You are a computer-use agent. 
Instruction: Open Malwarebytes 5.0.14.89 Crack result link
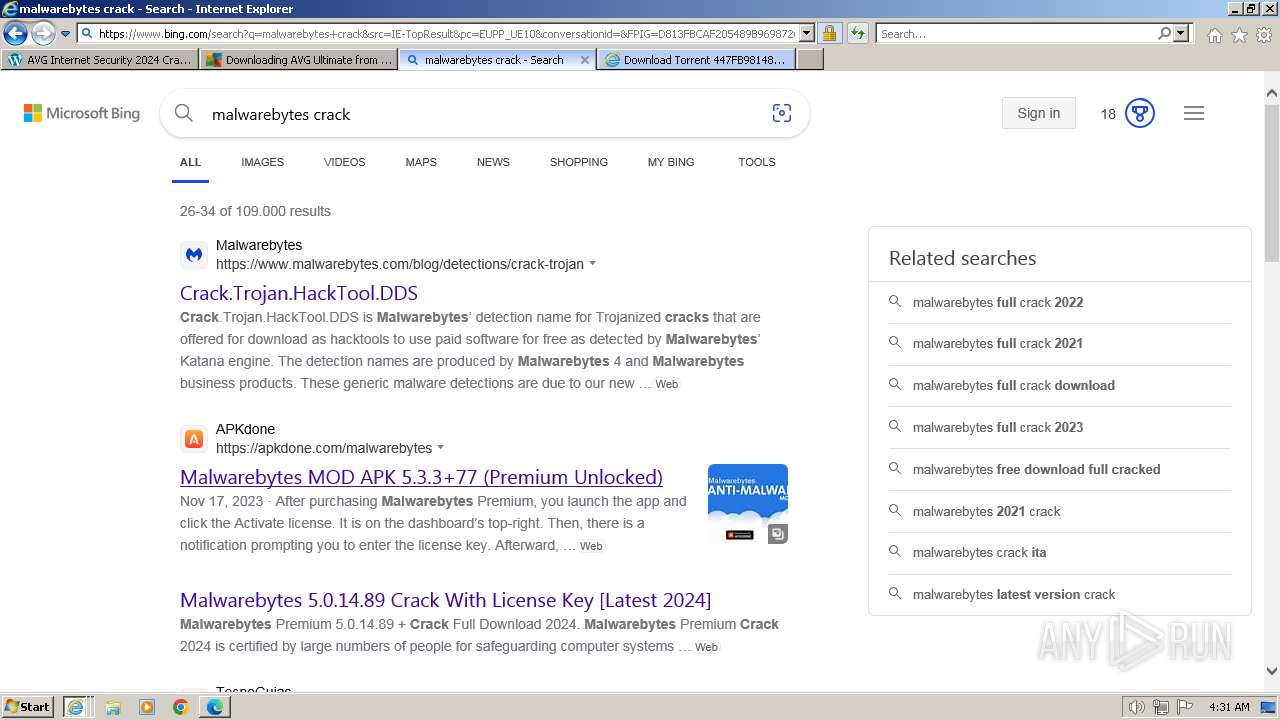tap(445, 600)
